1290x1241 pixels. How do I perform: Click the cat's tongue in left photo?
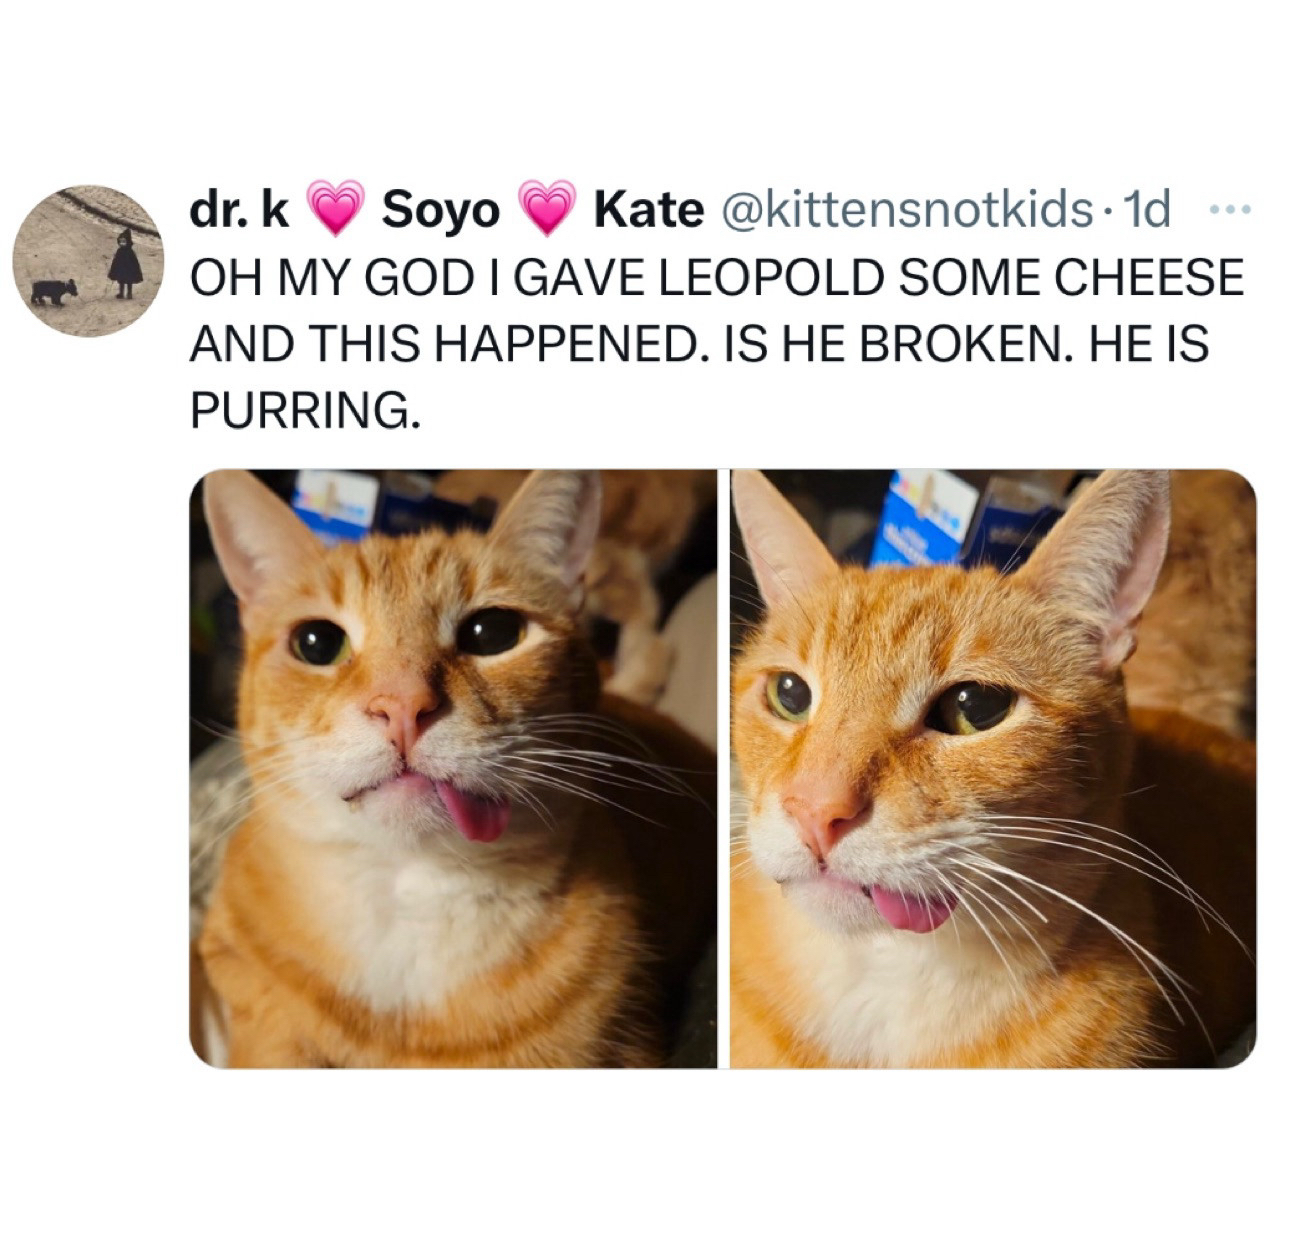(x=473, y=813)
